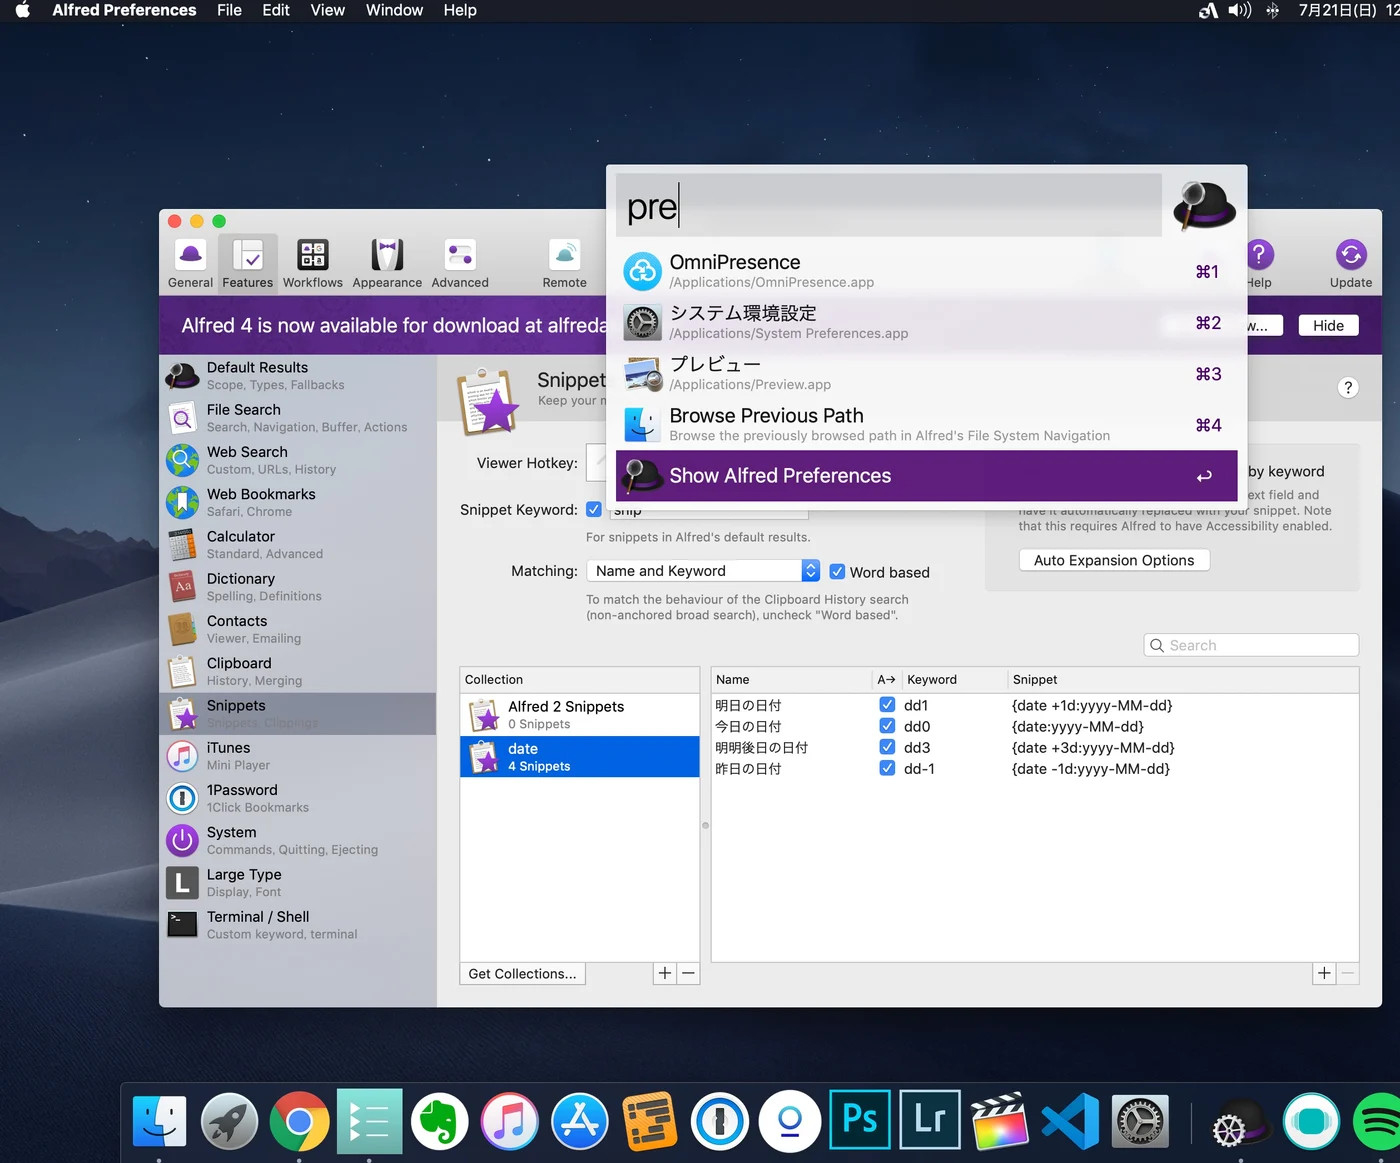Open System commands feature

[298, 840]
